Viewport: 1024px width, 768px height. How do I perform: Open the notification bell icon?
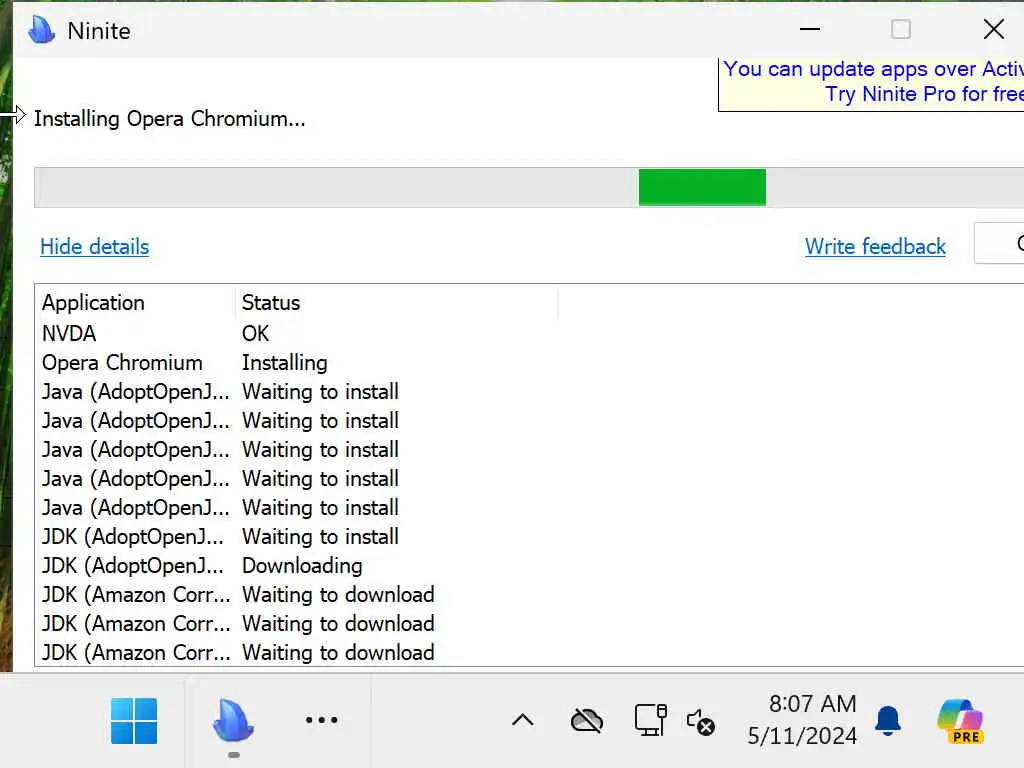coord(888,721)
